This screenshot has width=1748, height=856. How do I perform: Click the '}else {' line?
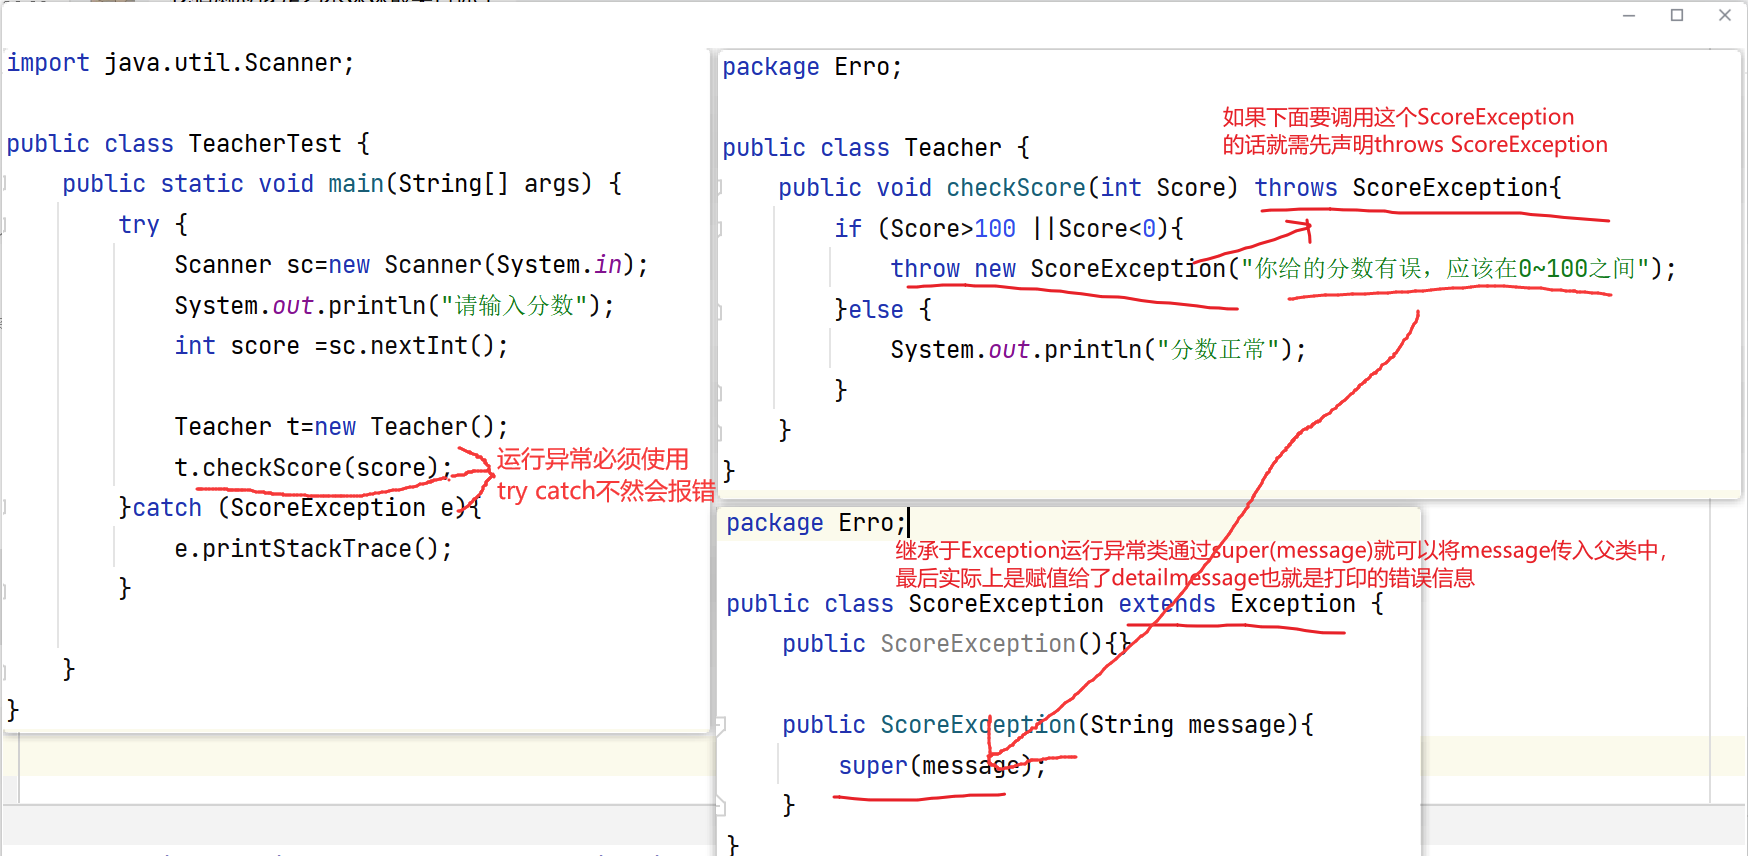coord(883,310)
